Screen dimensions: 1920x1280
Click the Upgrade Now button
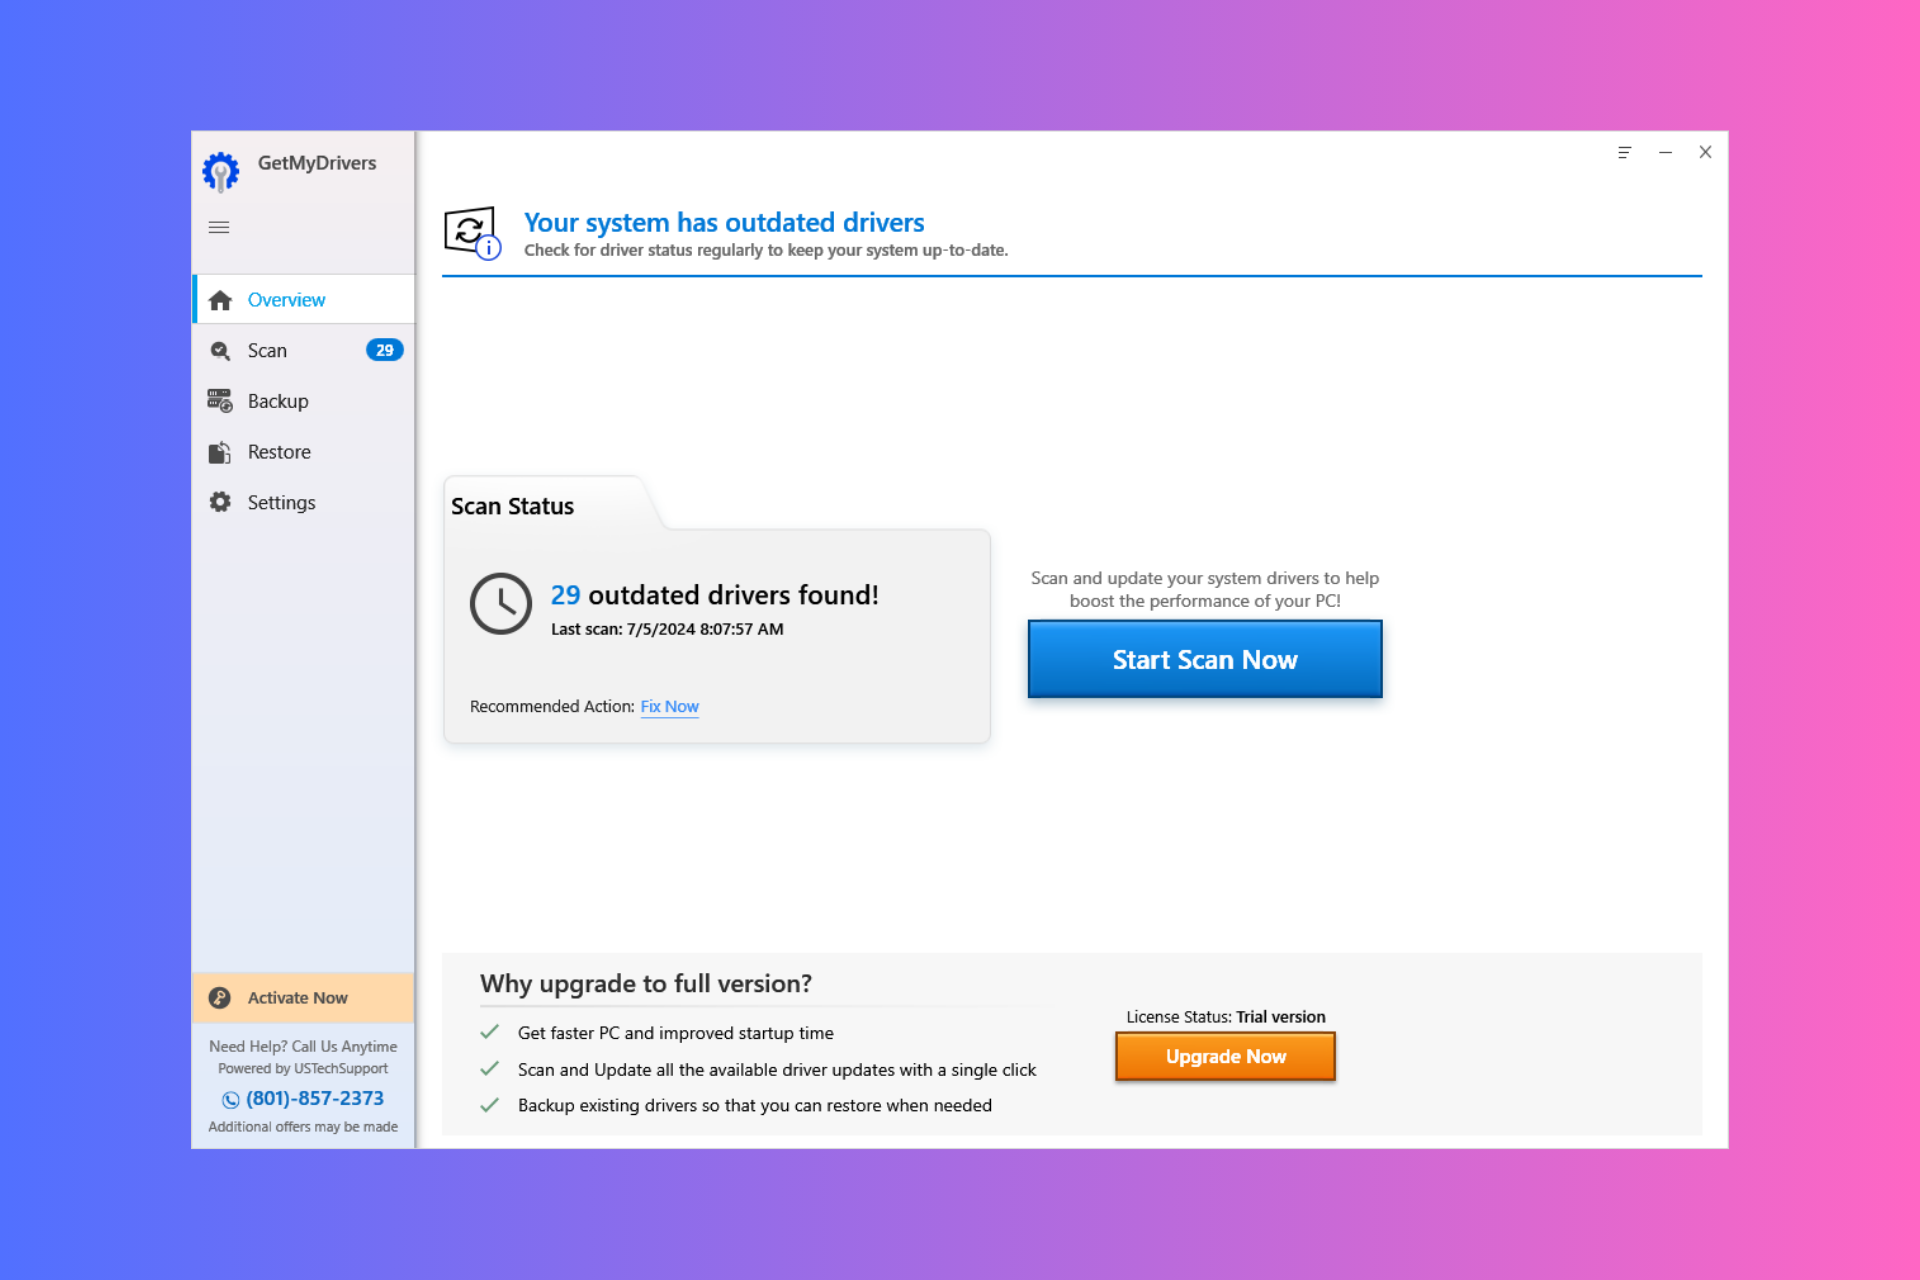[1225, 1057]
